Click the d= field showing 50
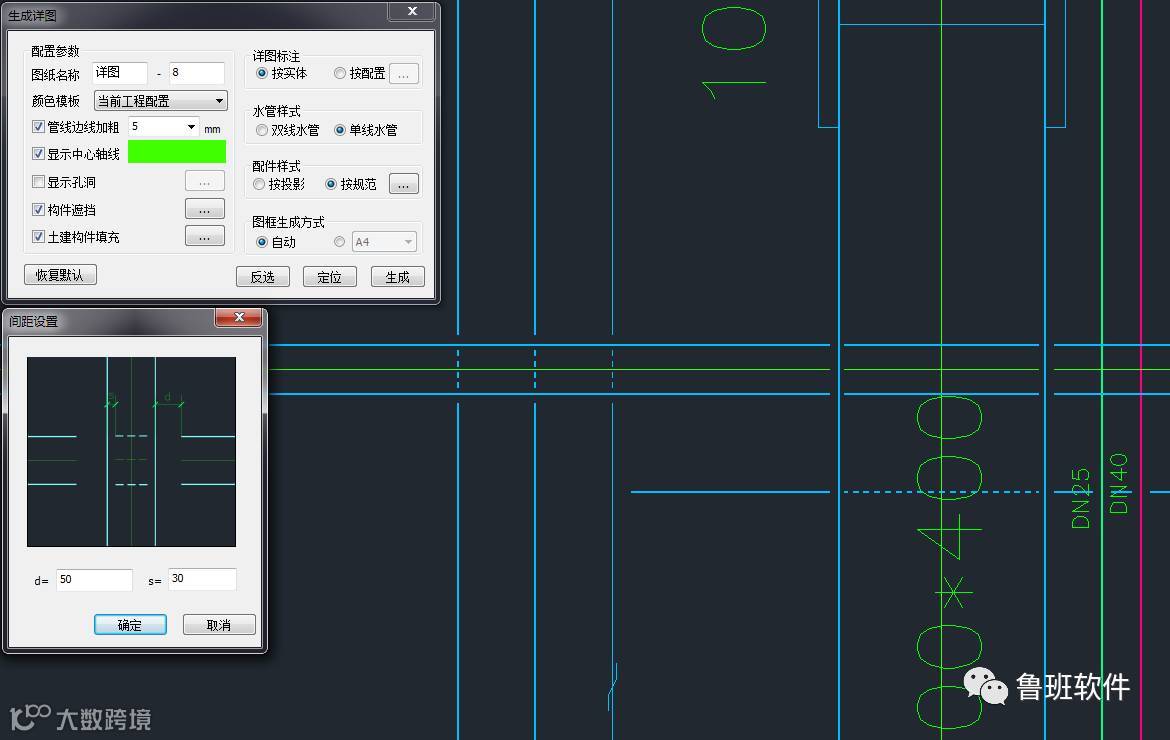Viewport: 1170px width, 740px height. point(94,580)
